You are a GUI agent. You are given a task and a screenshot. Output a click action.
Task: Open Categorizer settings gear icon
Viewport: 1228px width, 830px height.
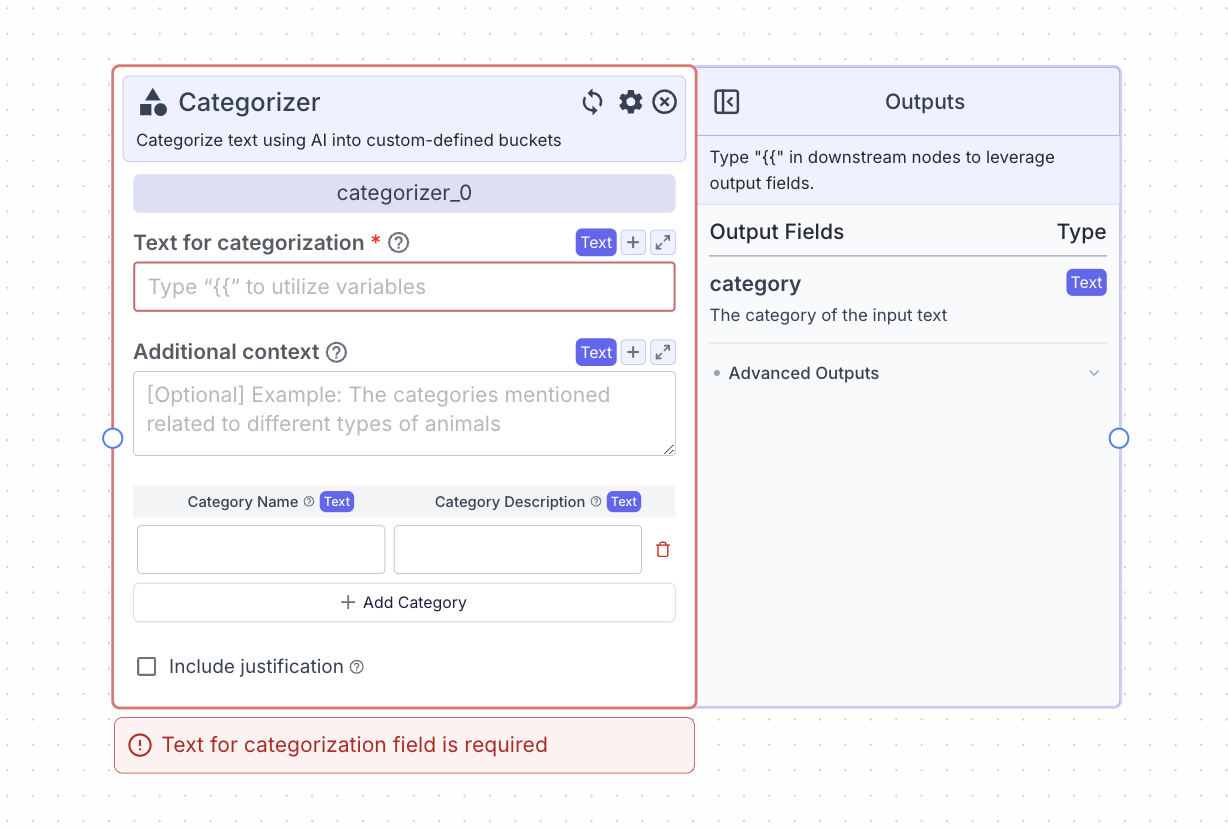pyautogui.click(x=630, y=102)
